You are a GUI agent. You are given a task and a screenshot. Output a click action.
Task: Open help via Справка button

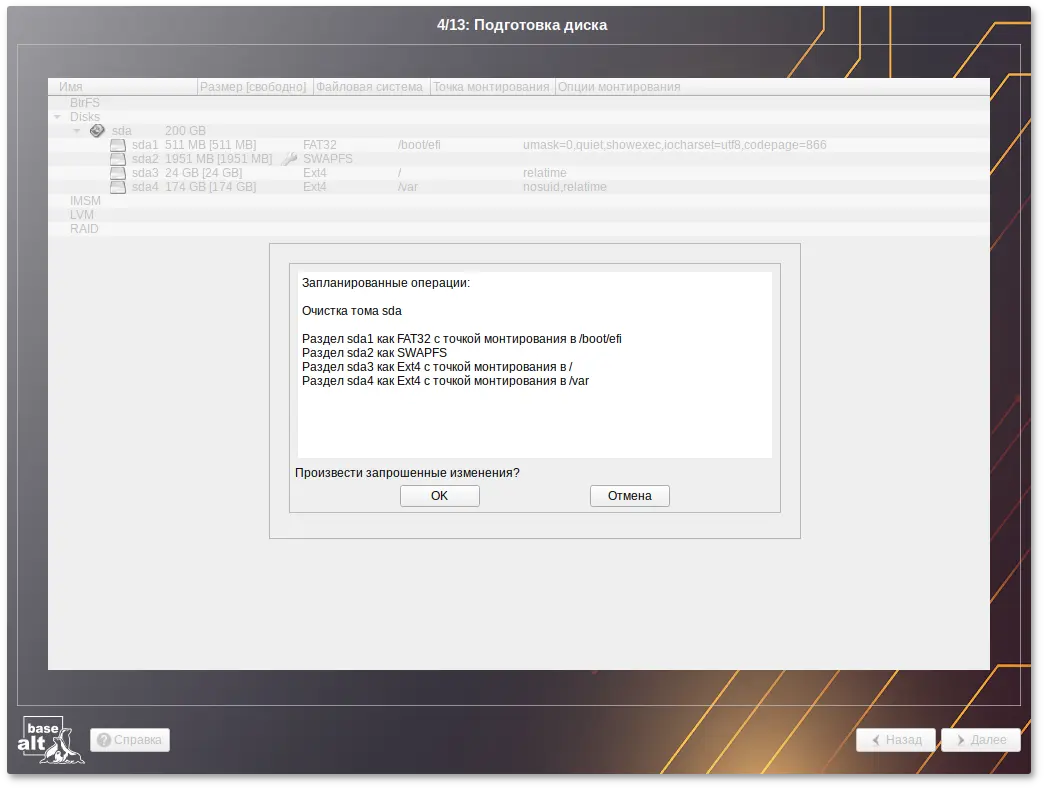pos(130,740)
